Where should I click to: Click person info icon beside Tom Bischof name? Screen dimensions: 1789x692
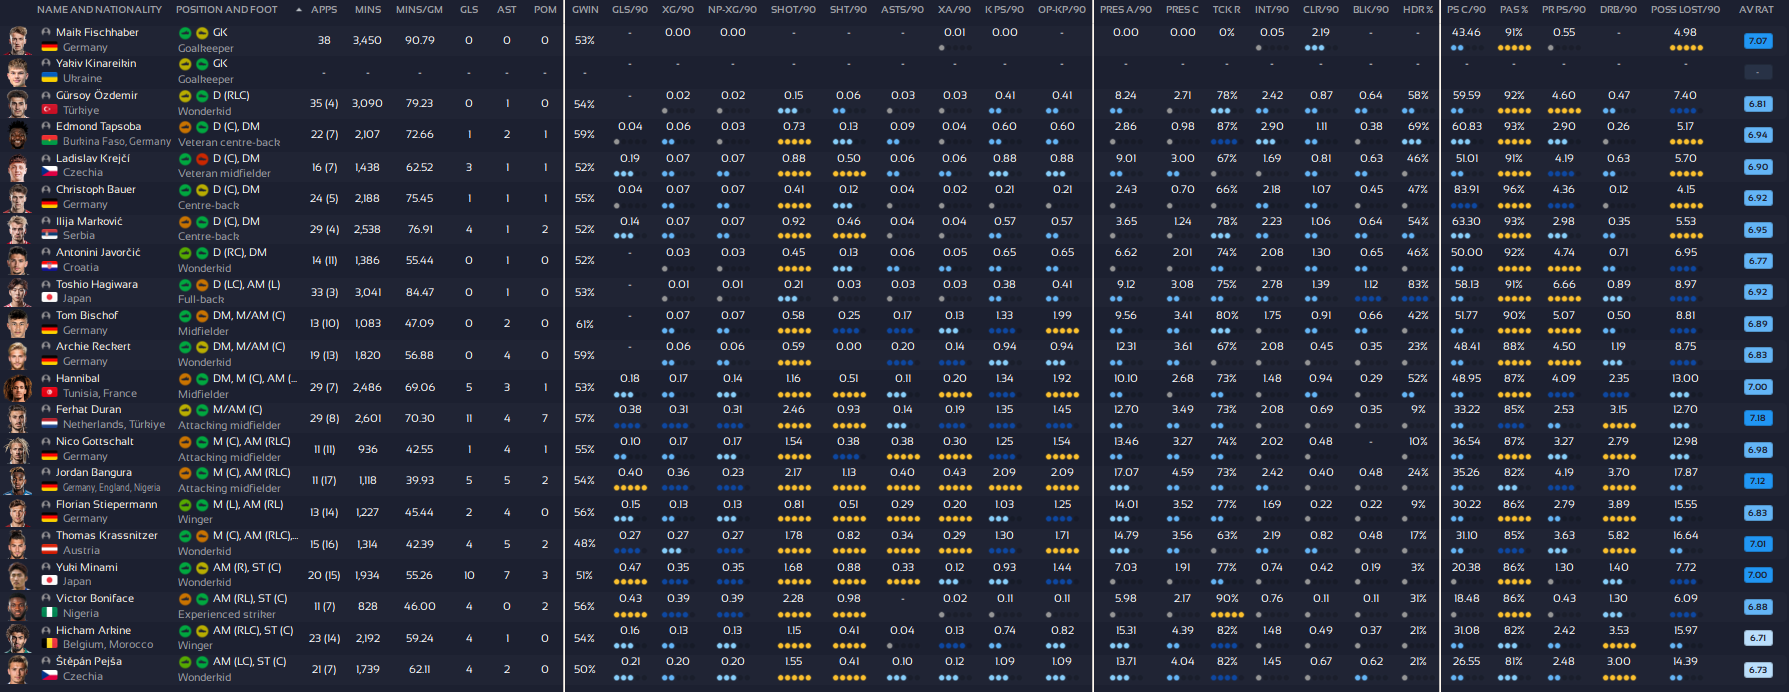click(46, 316)
